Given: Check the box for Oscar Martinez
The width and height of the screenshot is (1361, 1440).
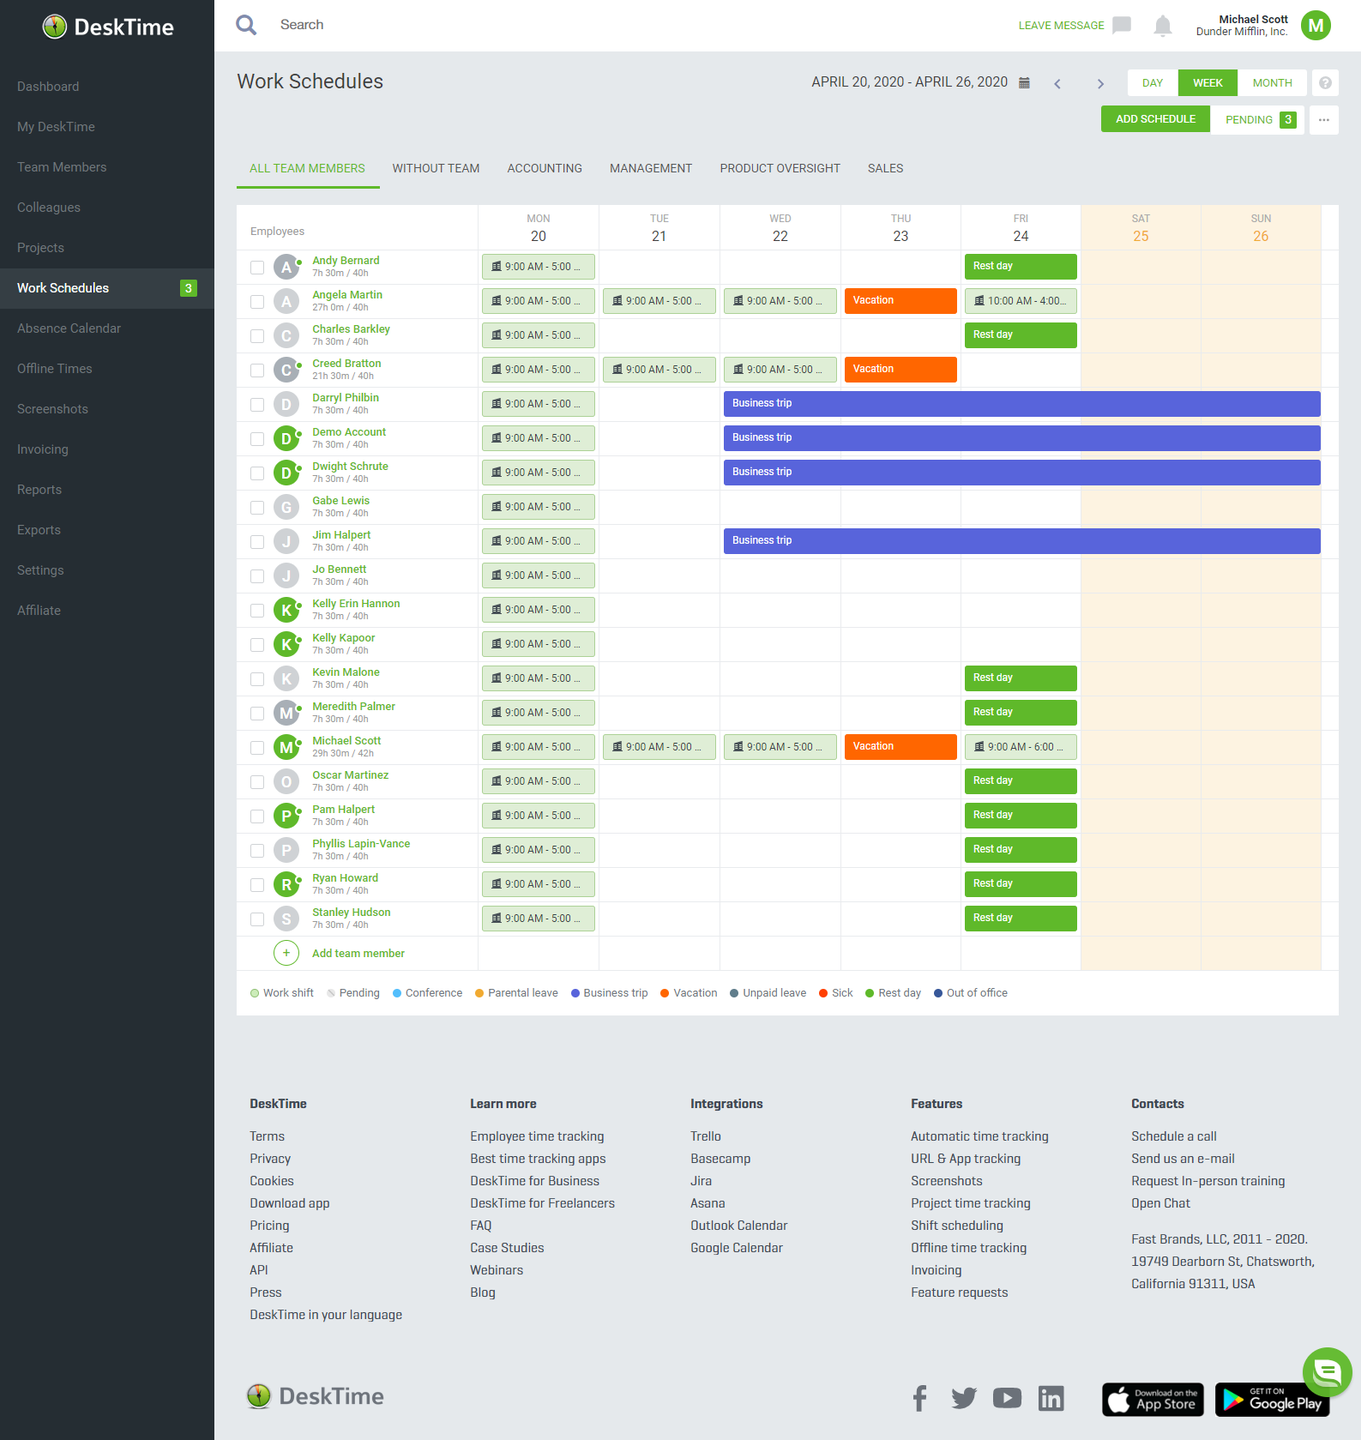Looking at the screenshot, I should tap(257, 782).
